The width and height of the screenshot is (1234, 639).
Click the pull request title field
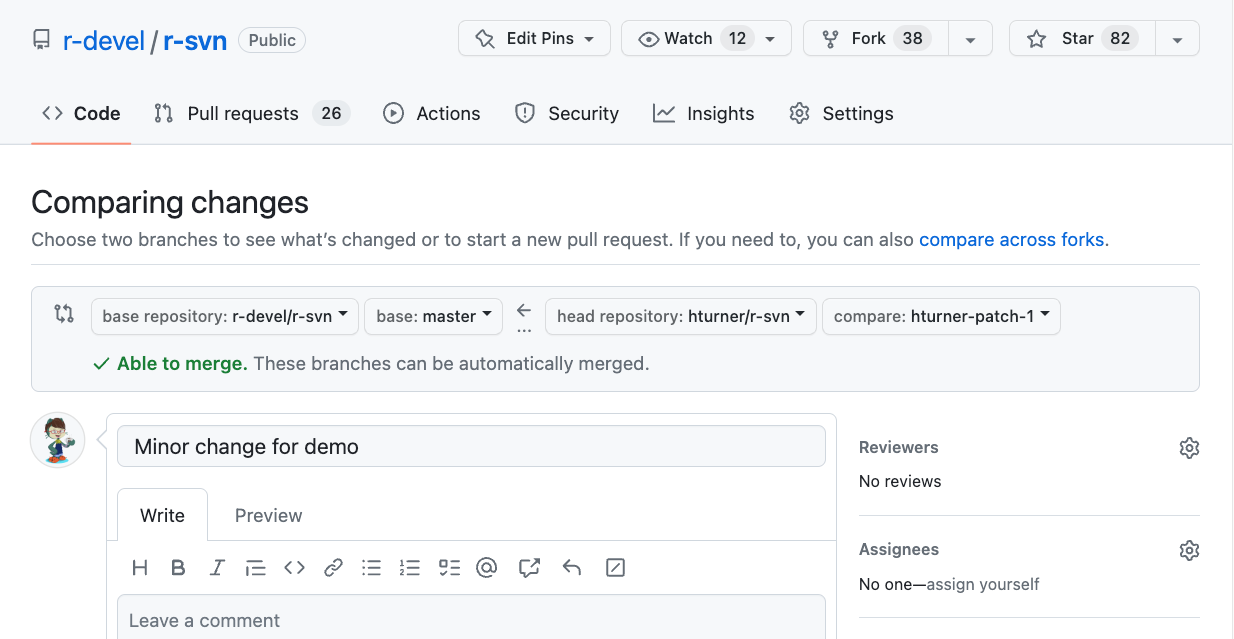(471, 447)
